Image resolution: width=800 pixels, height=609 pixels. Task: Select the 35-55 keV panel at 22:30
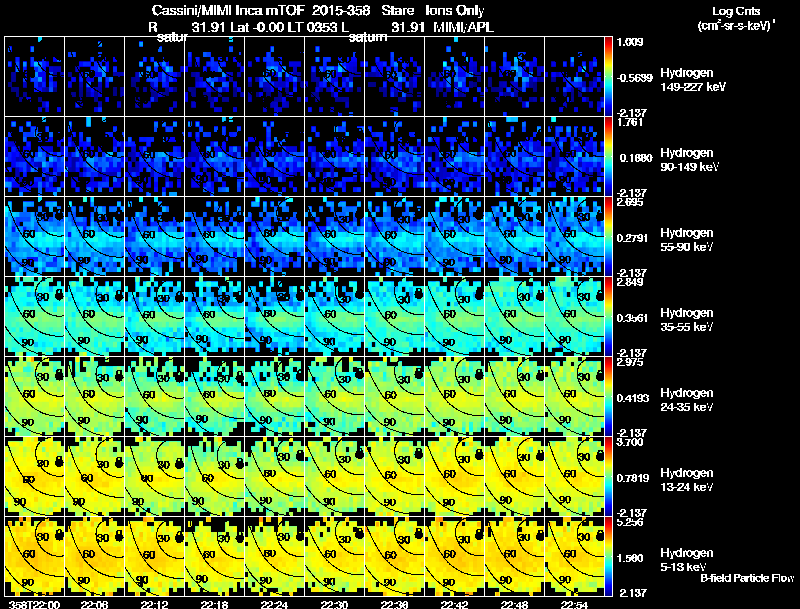(x=335, y=317)
